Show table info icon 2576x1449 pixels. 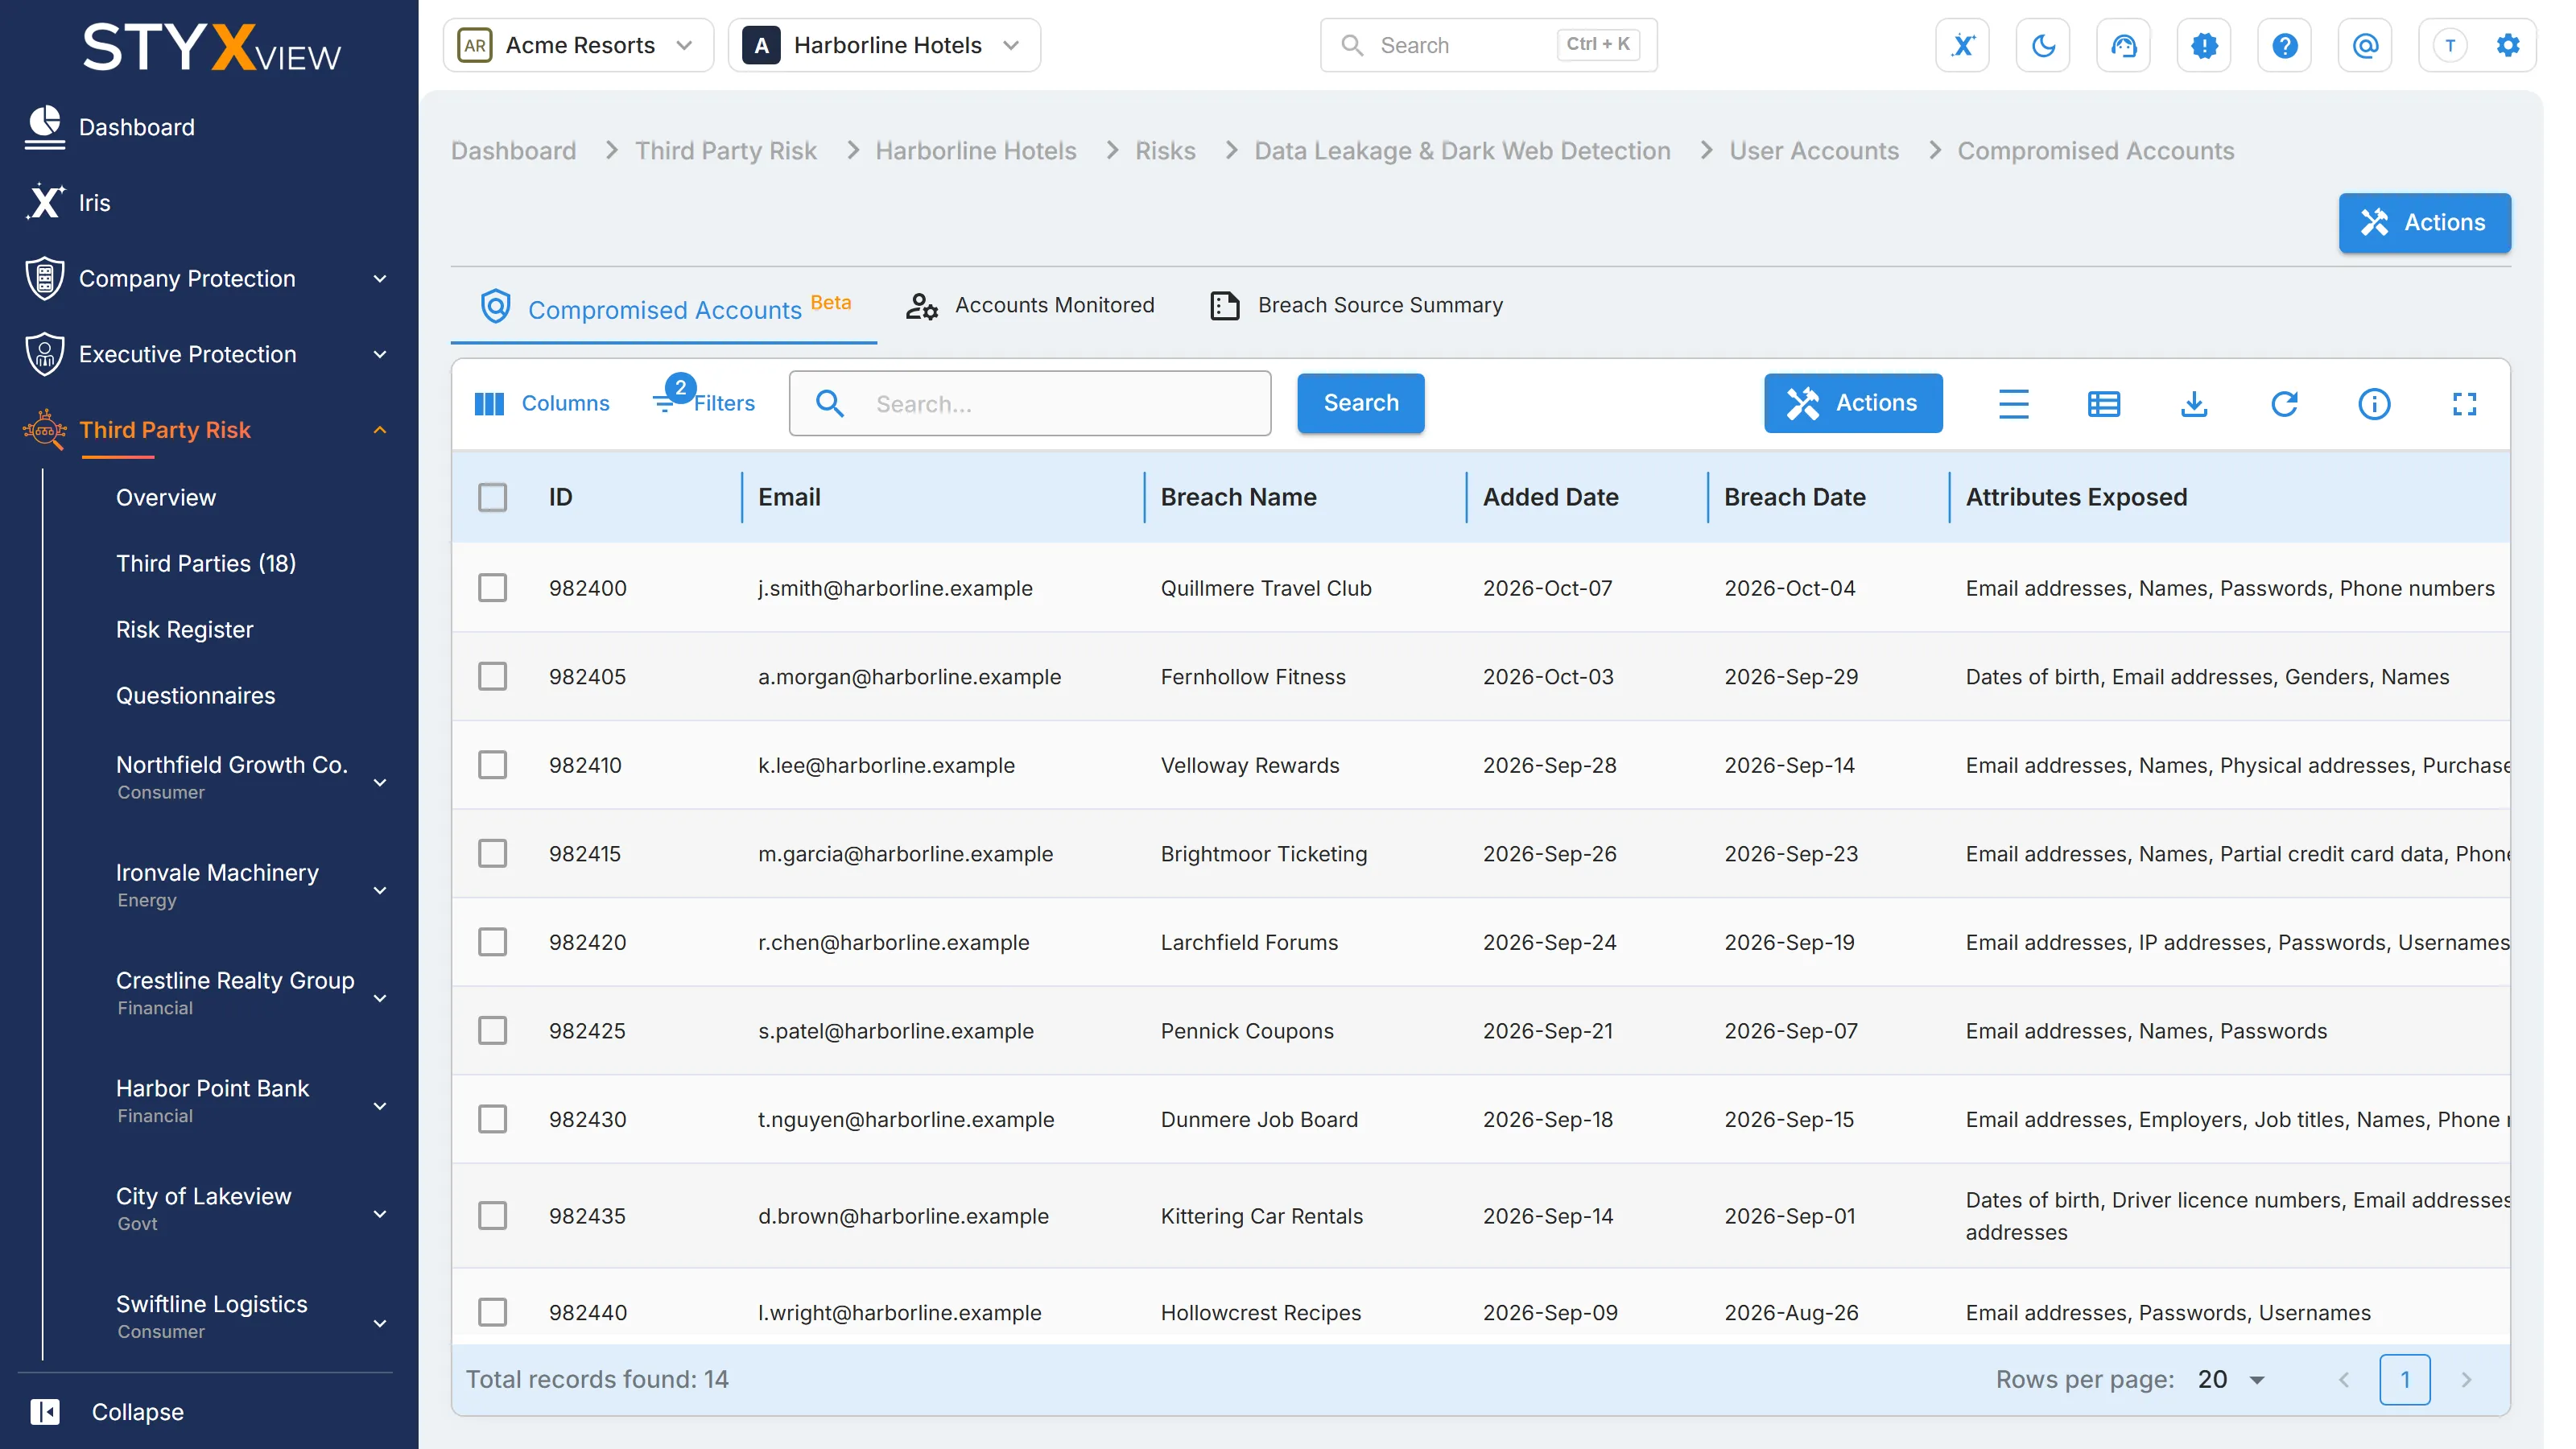2374,403
